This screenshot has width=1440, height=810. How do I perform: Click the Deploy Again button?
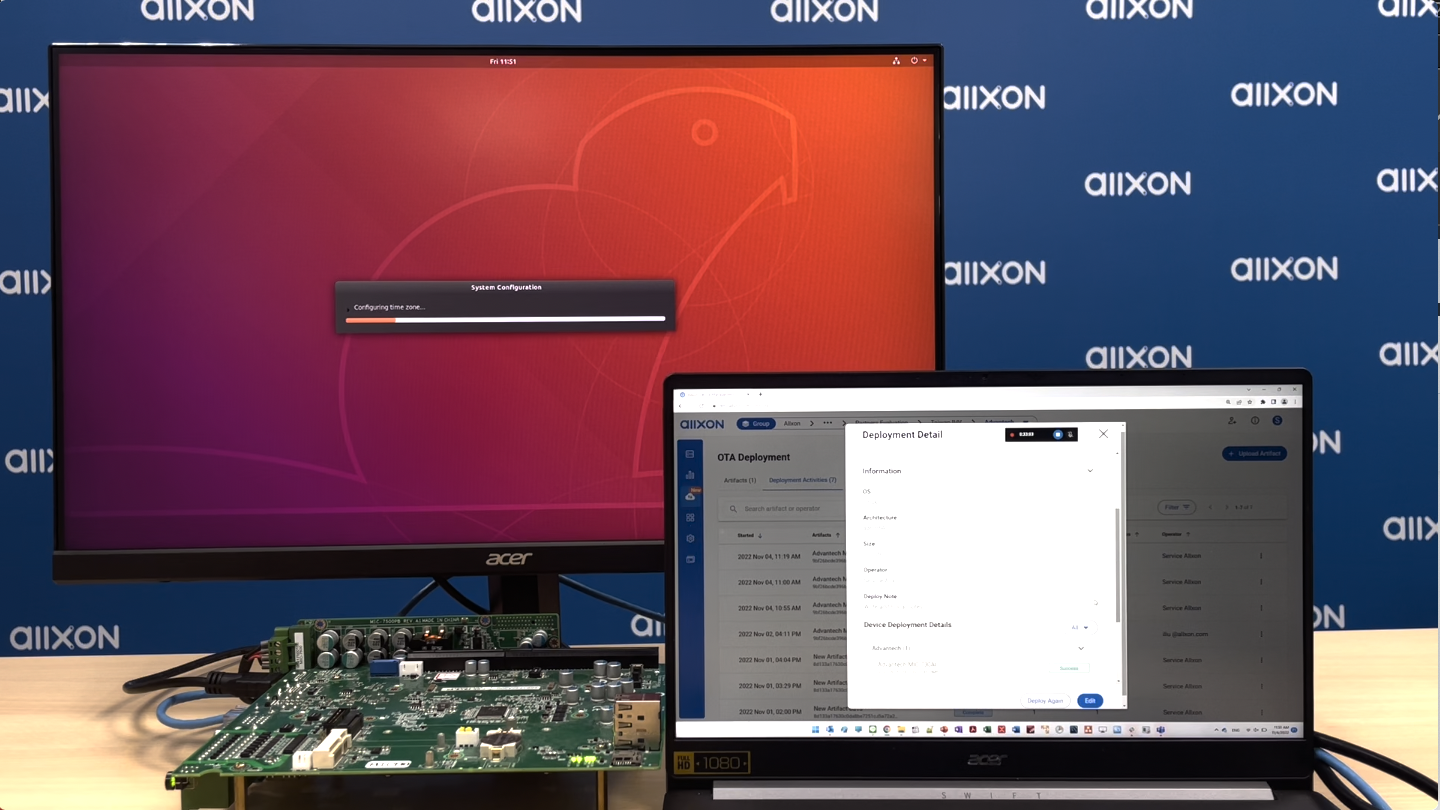[x=1044, y=701]
